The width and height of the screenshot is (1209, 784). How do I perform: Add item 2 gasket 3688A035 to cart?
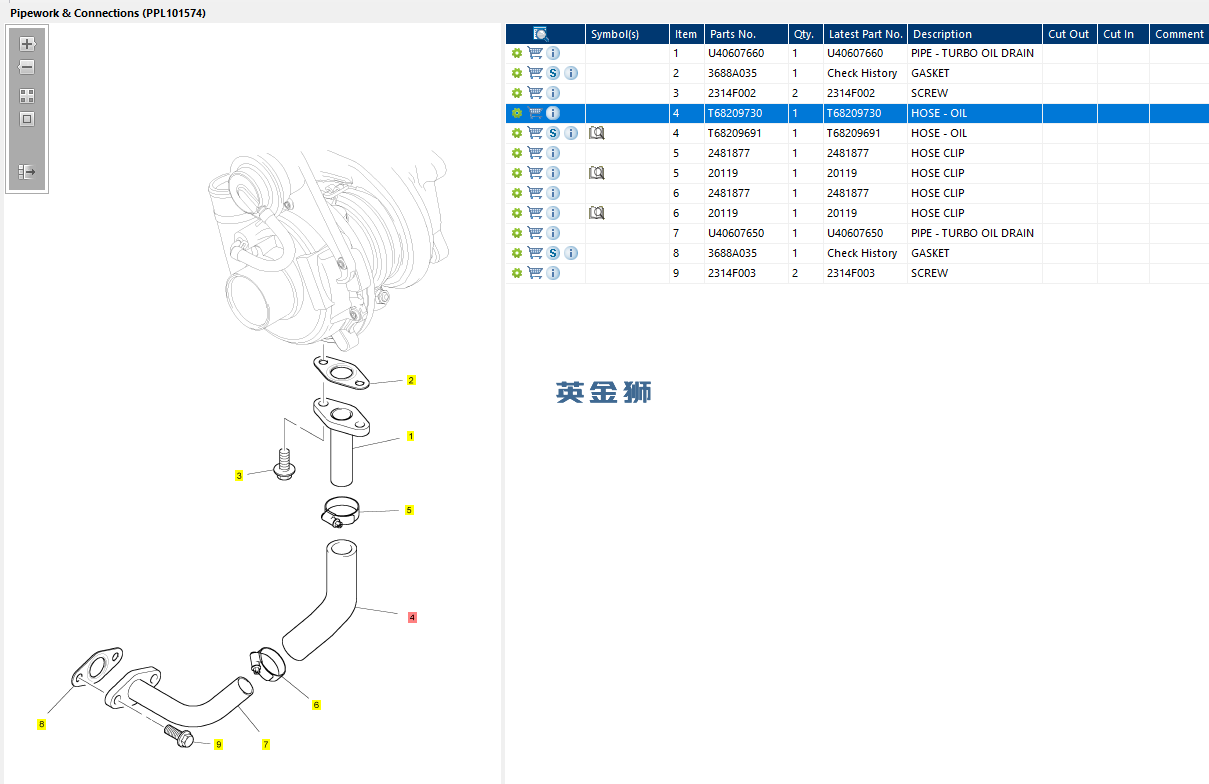535,73
